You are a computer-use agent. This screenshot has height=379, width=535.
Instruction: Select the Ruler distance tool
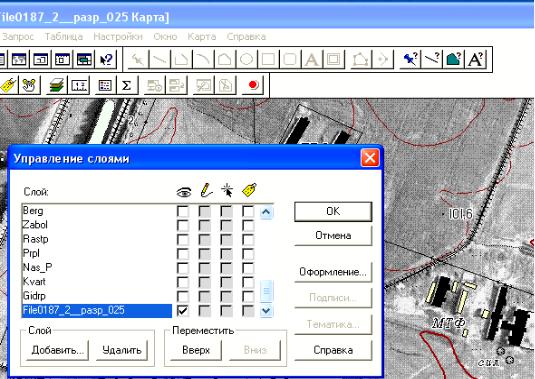click(x=80, y=85)
